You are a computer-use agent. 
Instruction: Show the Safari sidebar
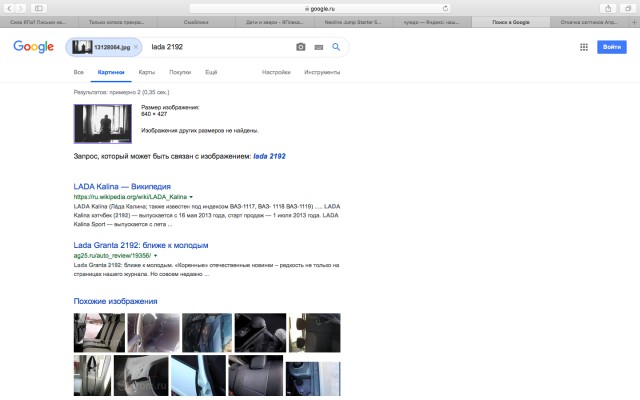tap(38, 8)
